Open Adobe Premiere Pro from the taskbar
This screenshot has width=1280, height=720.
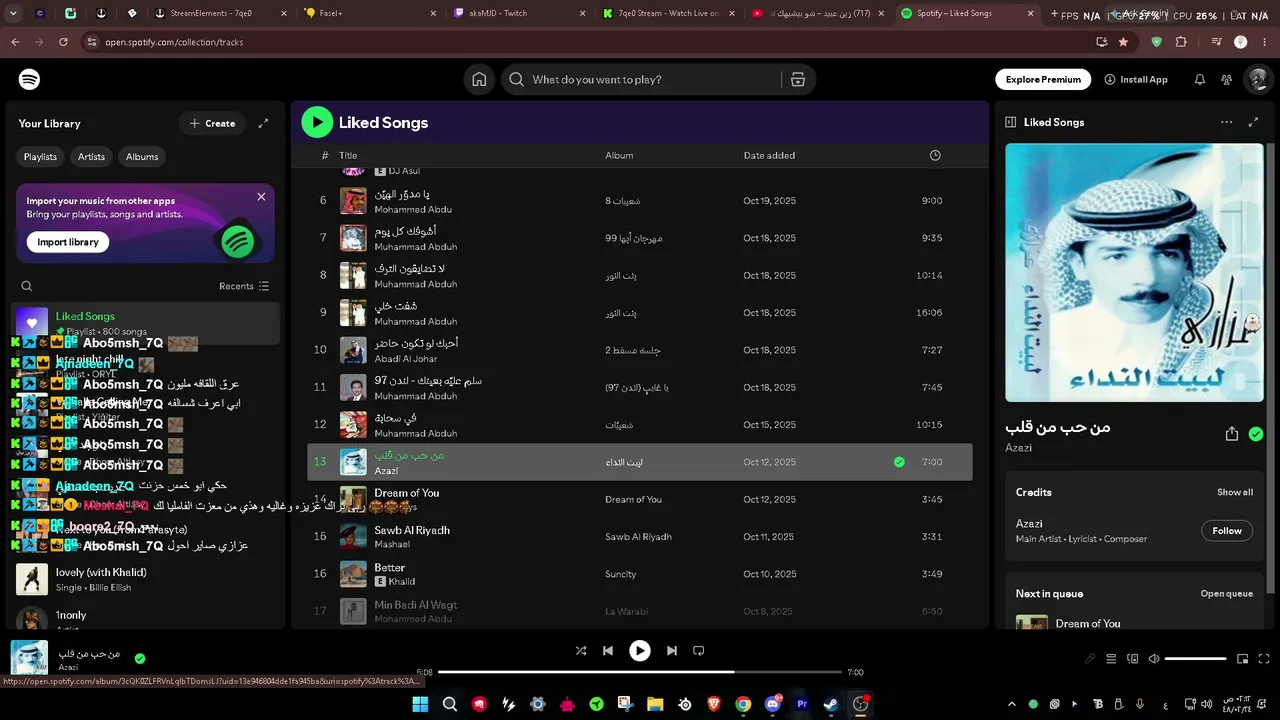coord(802,704)
